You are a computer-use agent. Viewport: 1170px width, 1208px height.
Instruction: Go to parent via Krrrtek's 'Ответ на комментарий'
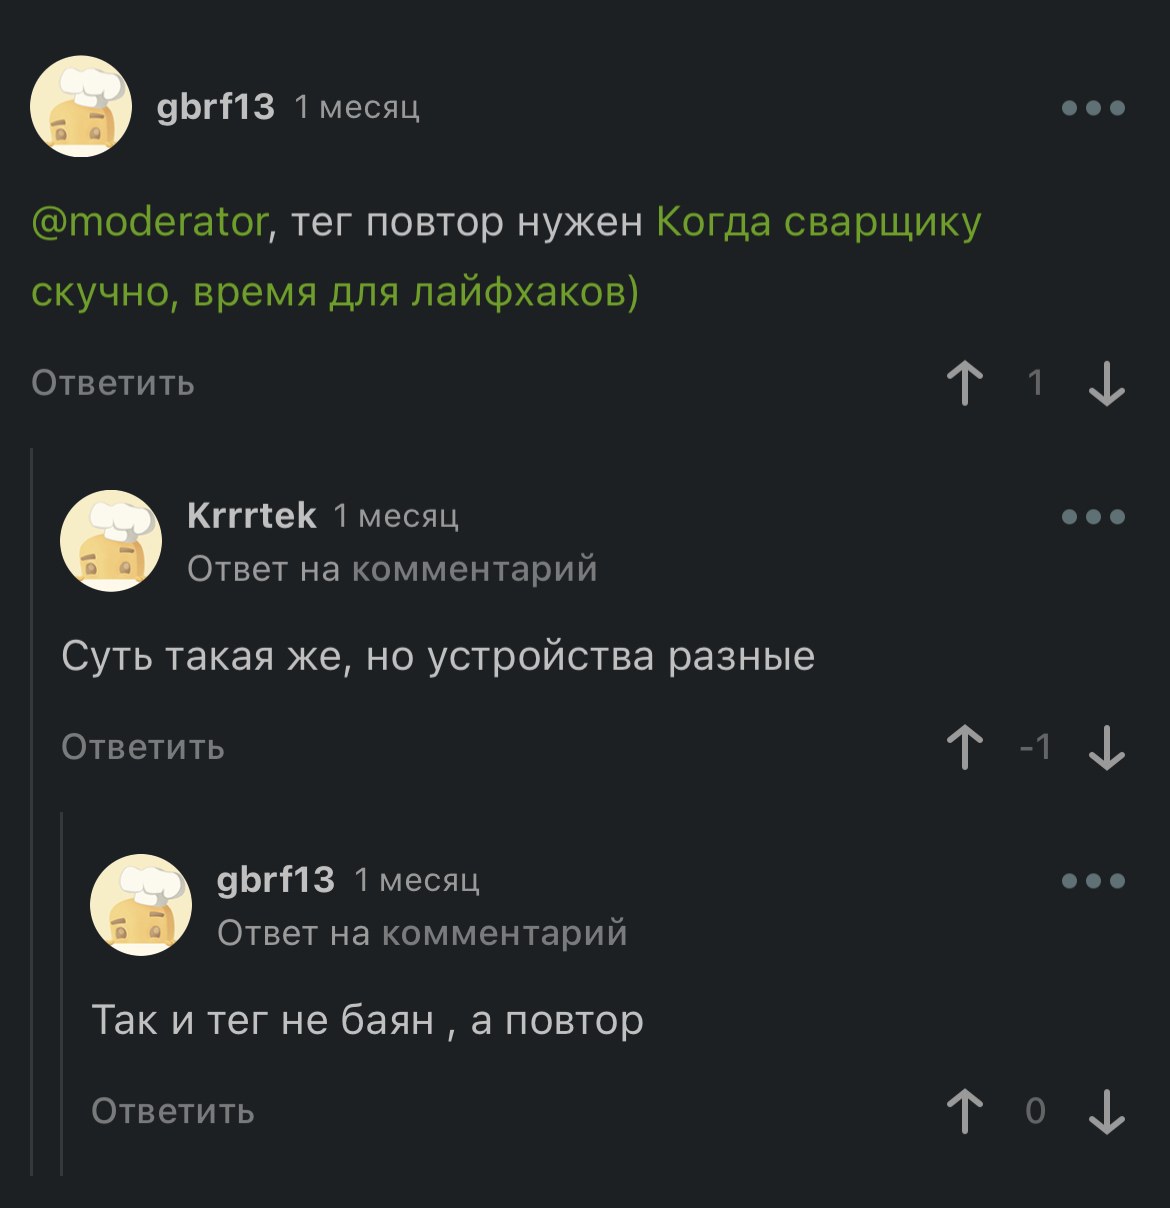pyautogui.click(x=392, y=569)
